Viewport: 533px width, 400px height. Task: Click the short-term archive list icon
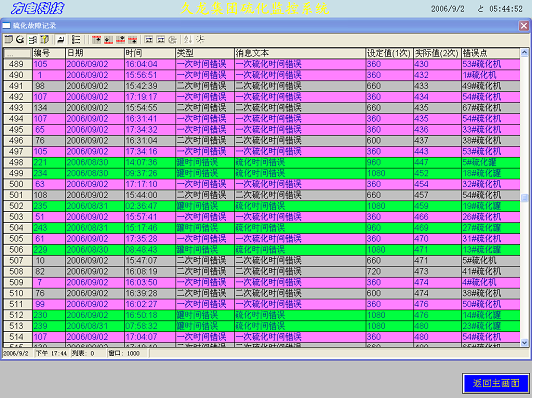[20, 40]
